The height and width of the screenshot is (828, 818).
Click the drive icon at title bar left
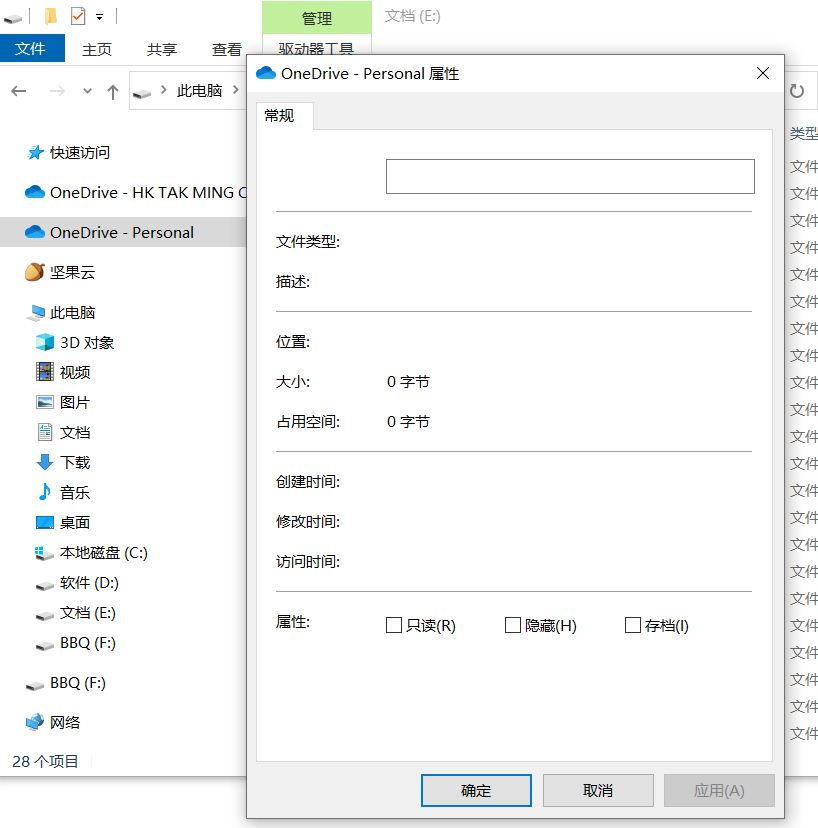13,19
